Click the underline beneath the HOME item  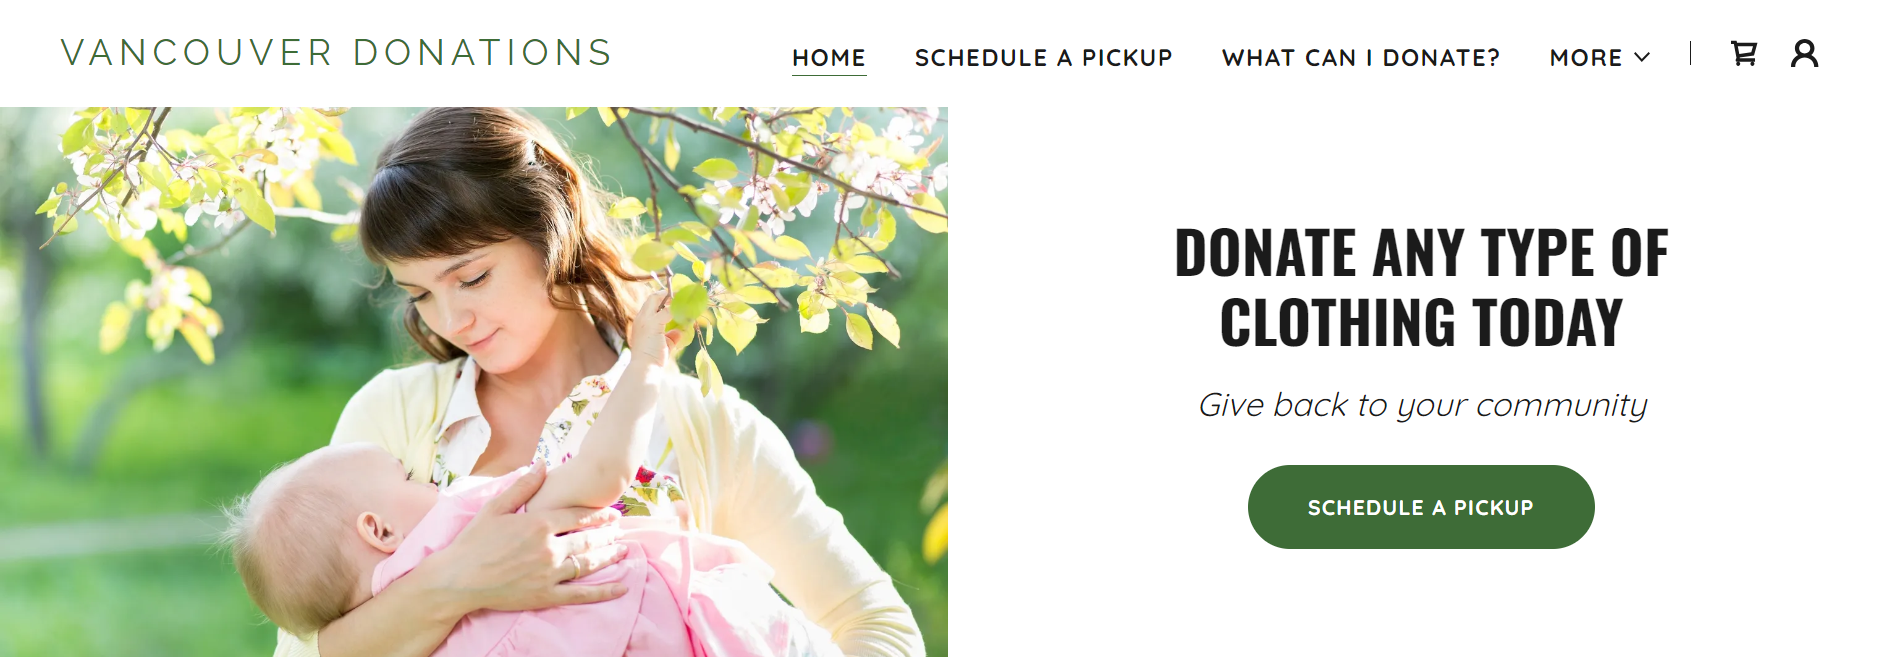point(829,75)
